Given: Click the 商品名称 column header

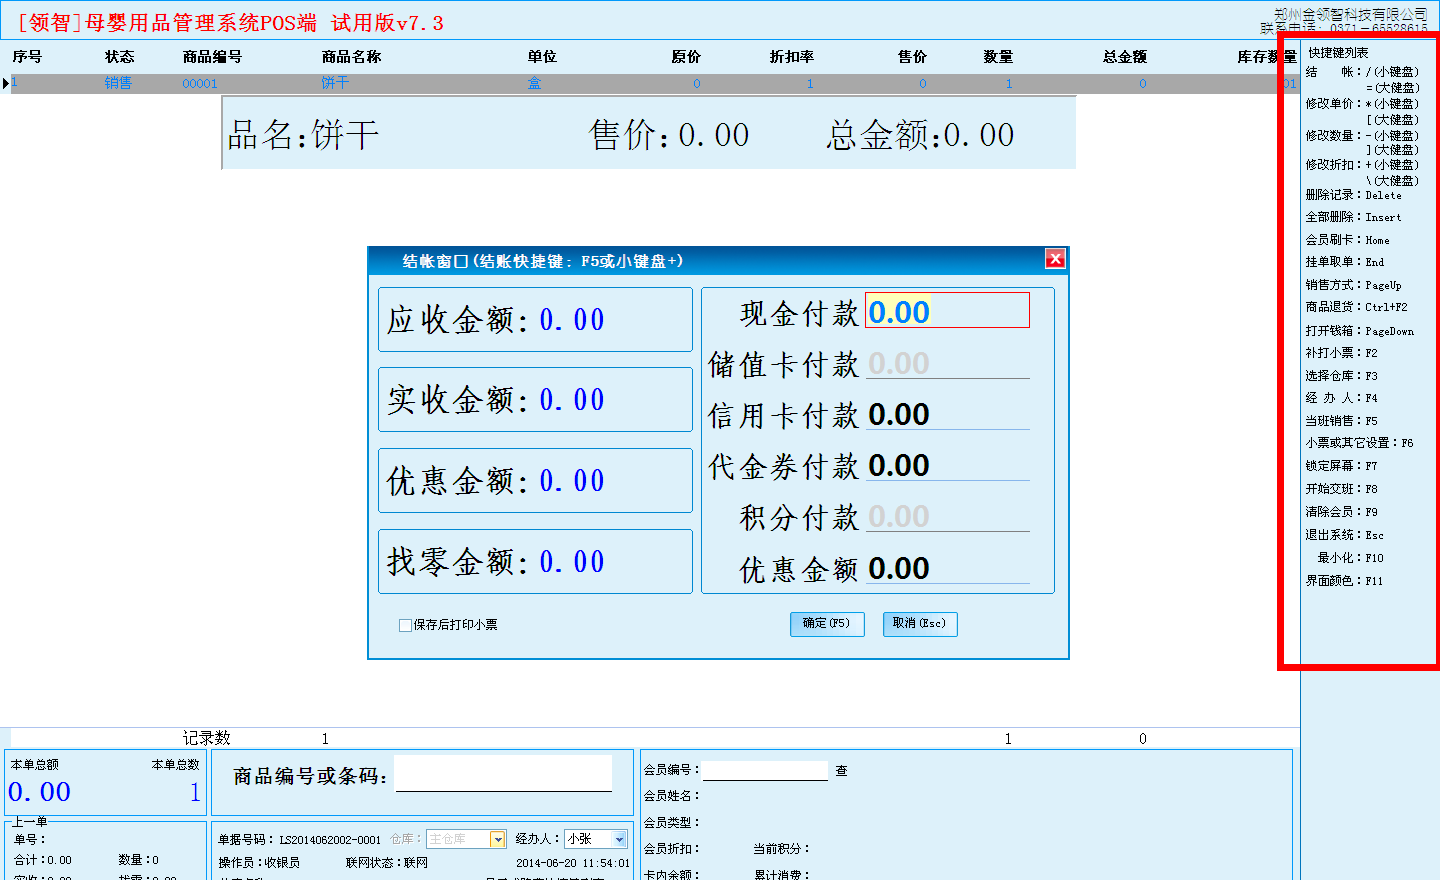Looking at the screenshot, I should coord(351,57).
